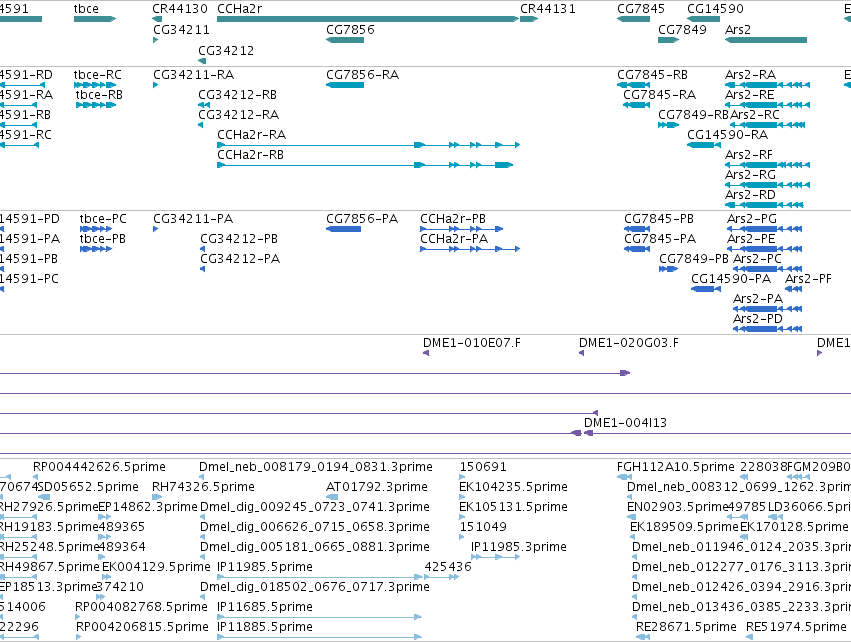Click protein Ars2-PF
The width and height of the screenshot is (851, 642).
tap(808, 279)
